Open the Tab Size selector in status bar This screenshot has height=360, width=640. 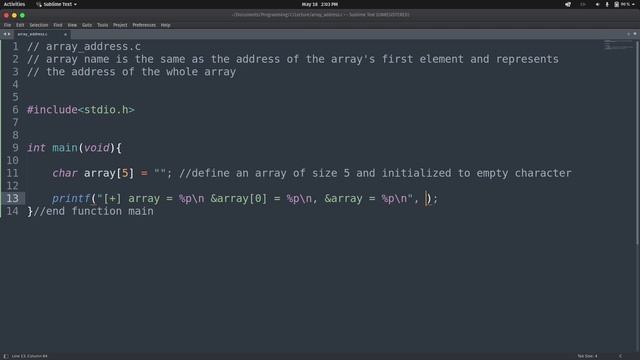click(587, 356)
